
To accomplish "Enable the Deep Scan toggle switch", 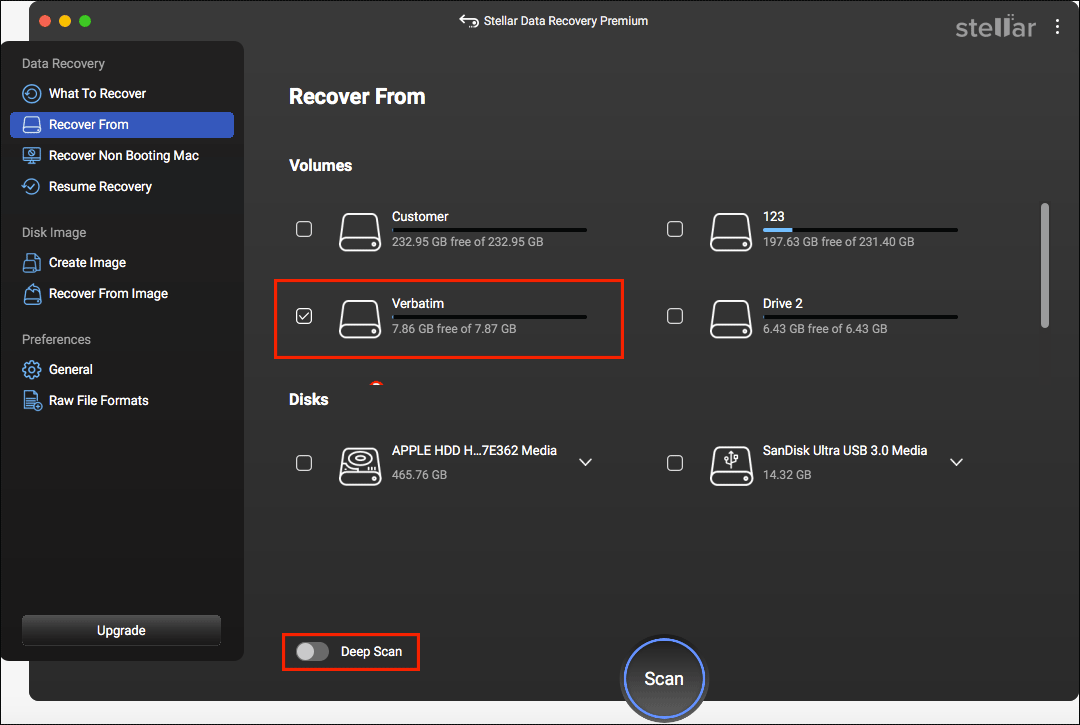I will click(312, 651).
